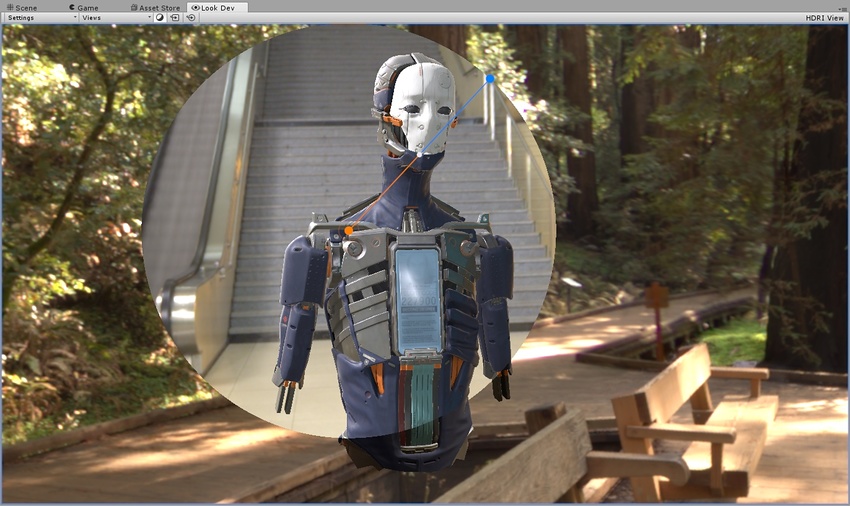Click the robot's glowing chest display panel
The image size is (850, 506).
click(417, 300)
